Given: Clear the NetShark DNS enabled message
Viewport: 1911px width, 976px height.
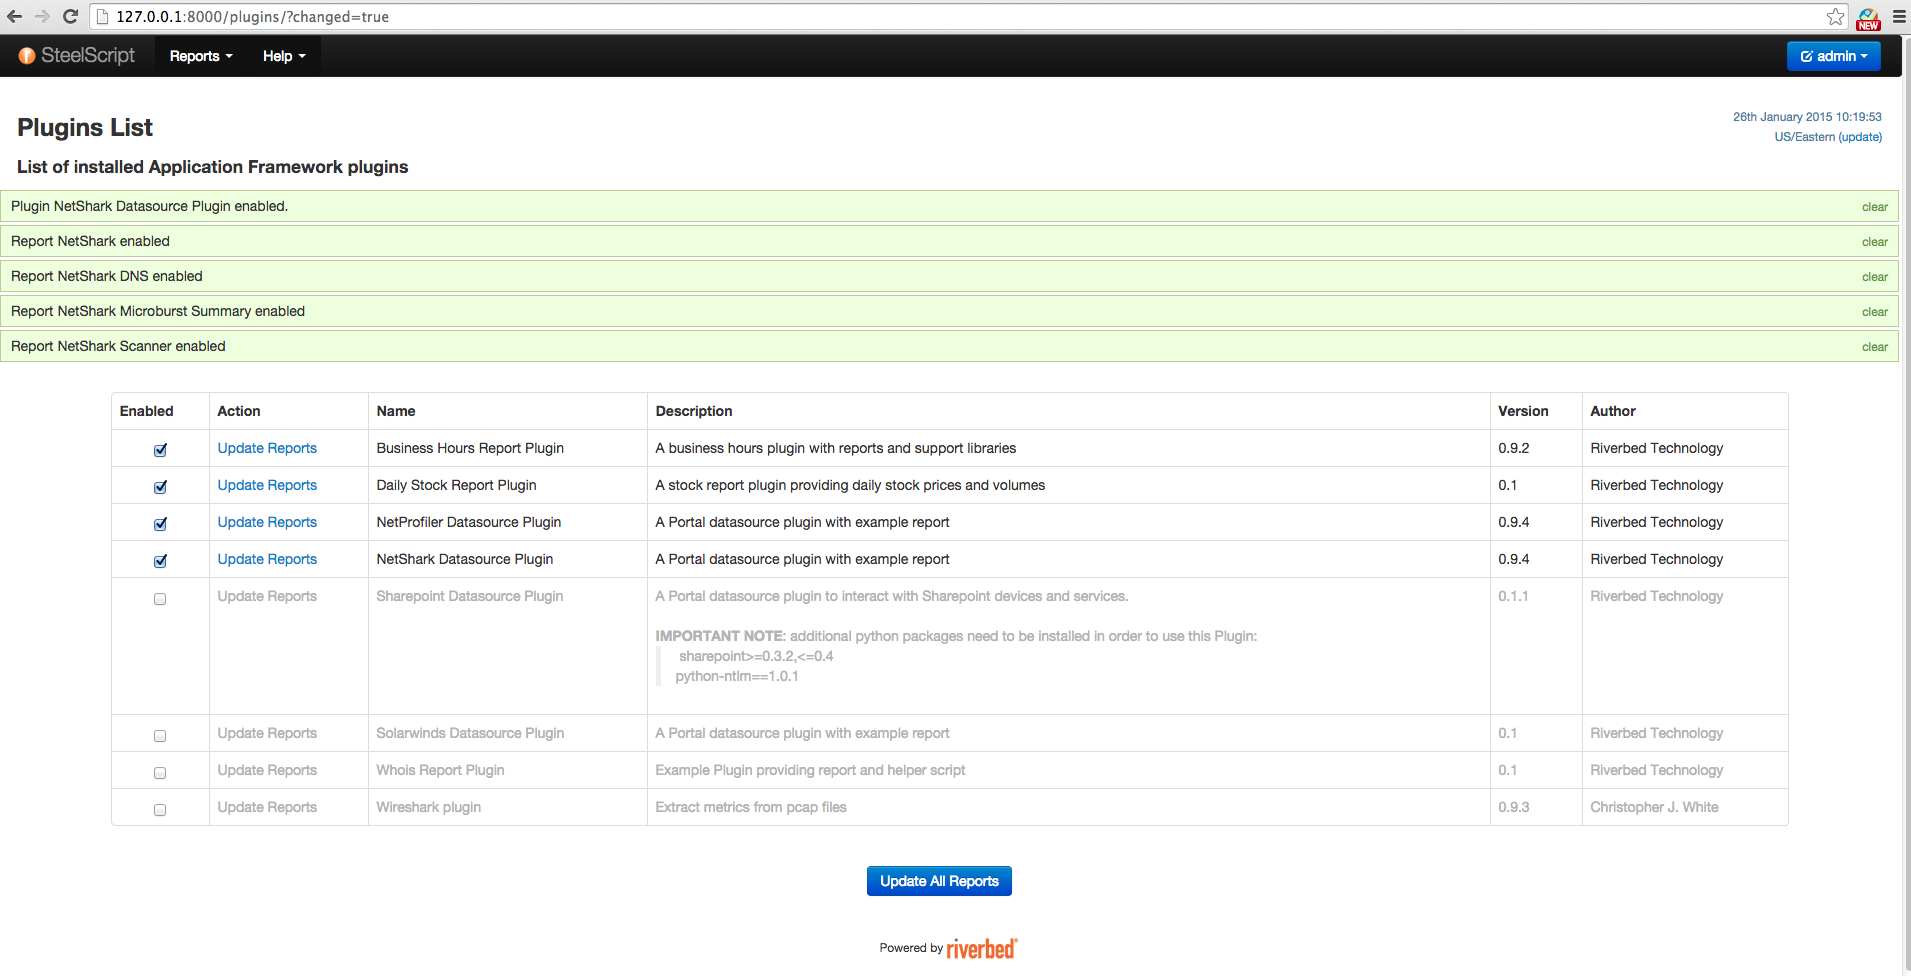Looking at the screenshot, I should [x=1874, y=277].
